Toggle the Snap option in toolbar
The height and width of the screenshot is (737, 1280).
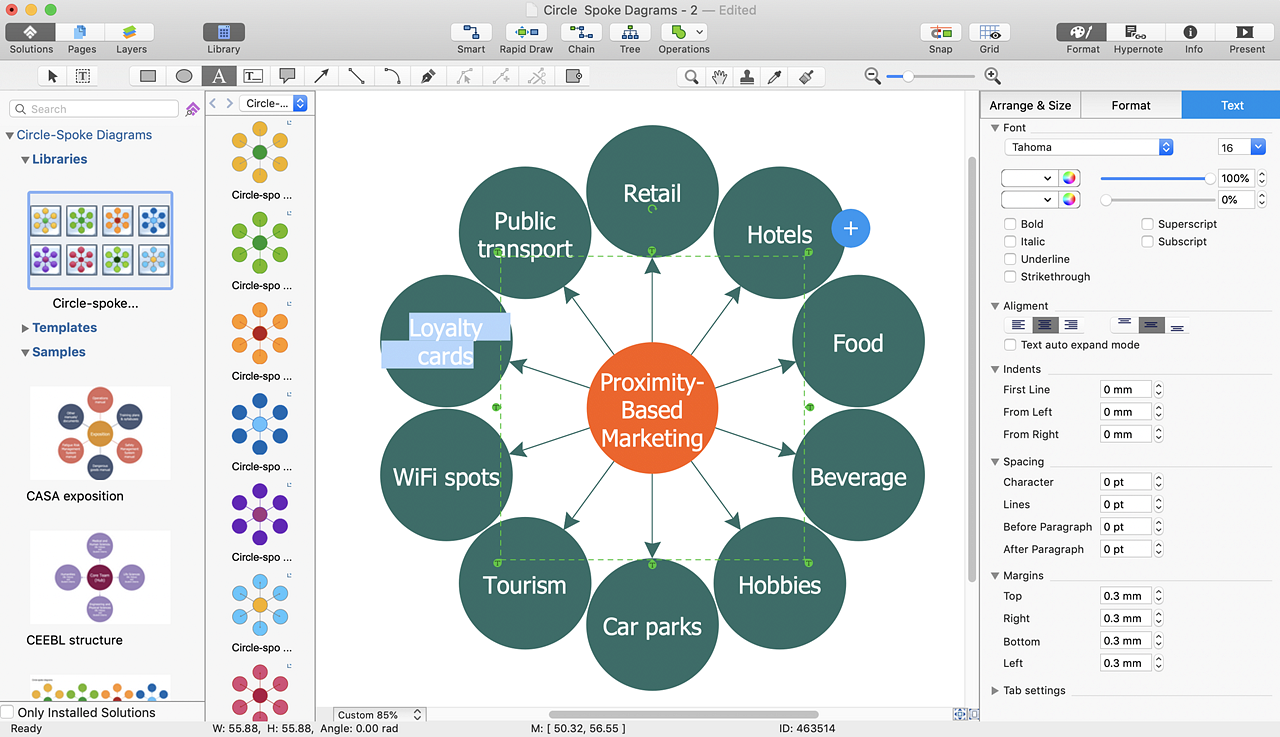[940, 33]
